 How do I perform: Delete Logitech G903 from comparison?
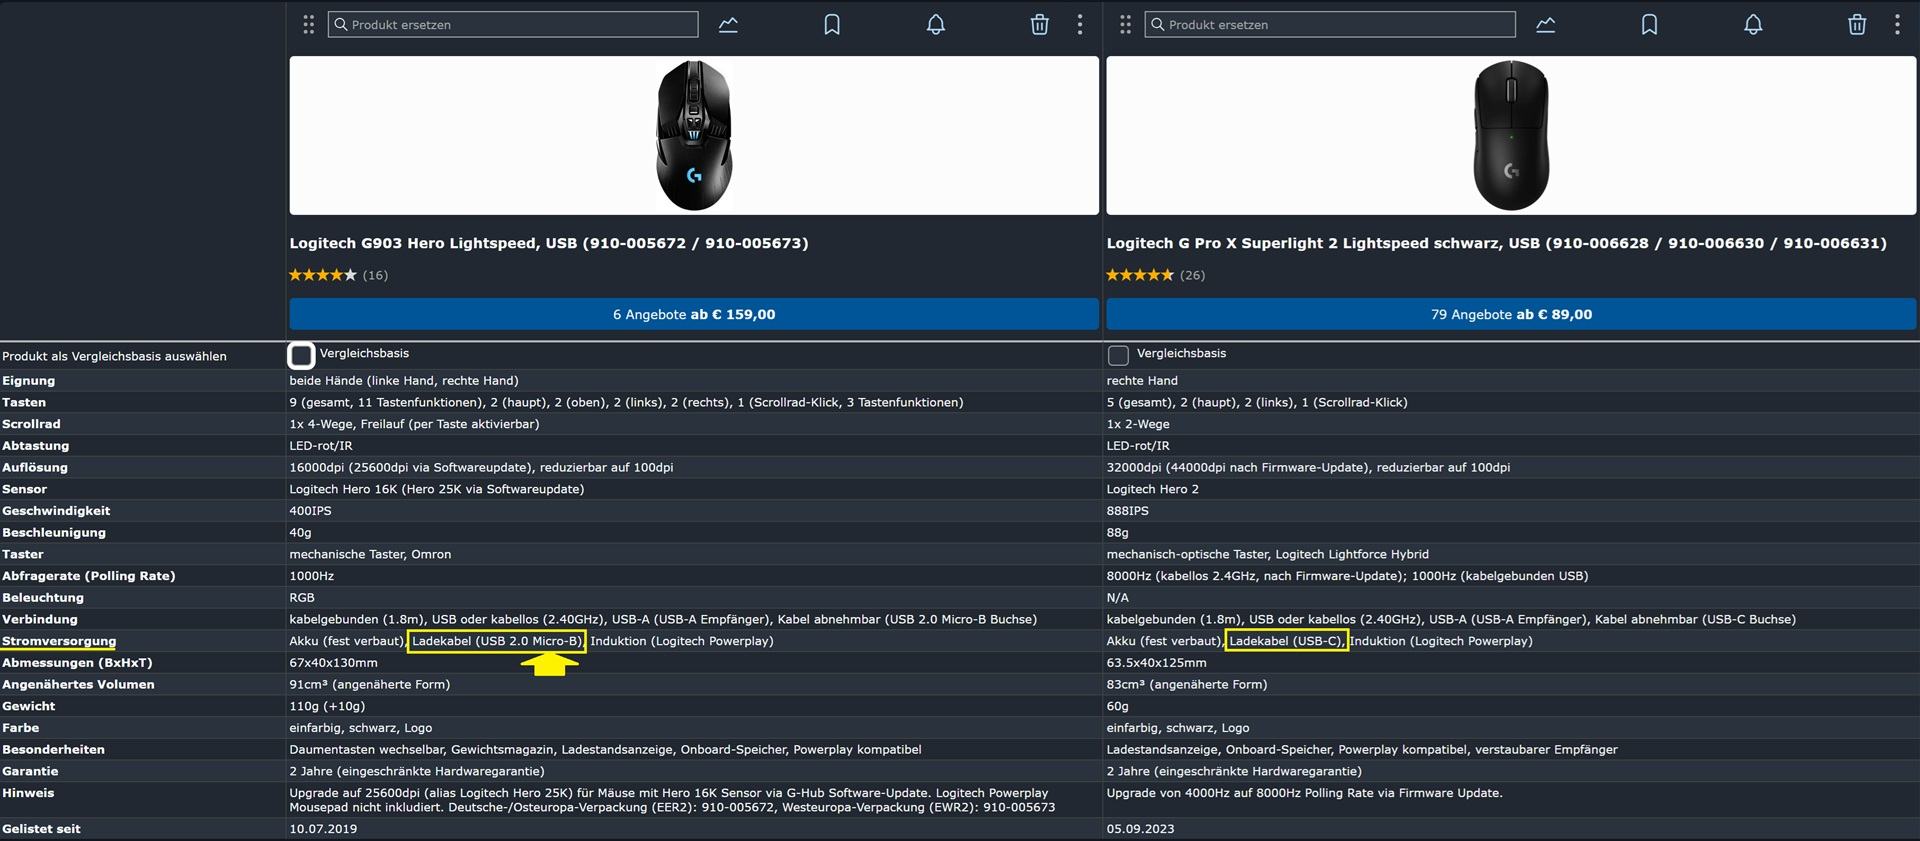click(1040, 25)
